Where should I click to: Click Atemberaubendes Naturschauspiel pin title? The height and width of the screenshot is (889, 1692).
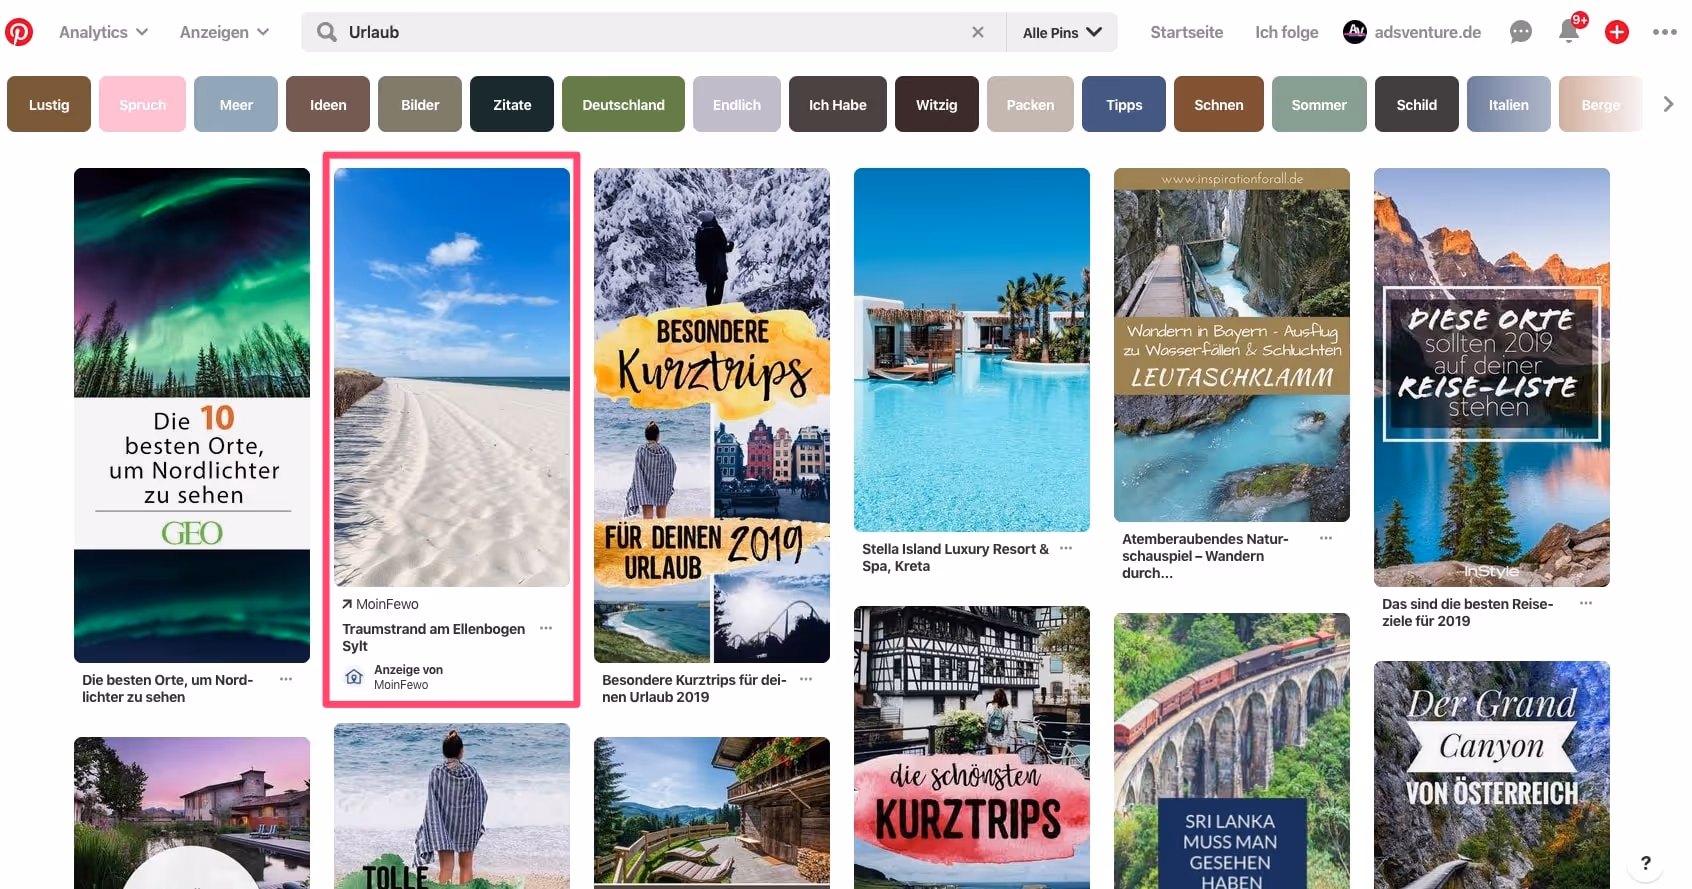(1205, 555)
